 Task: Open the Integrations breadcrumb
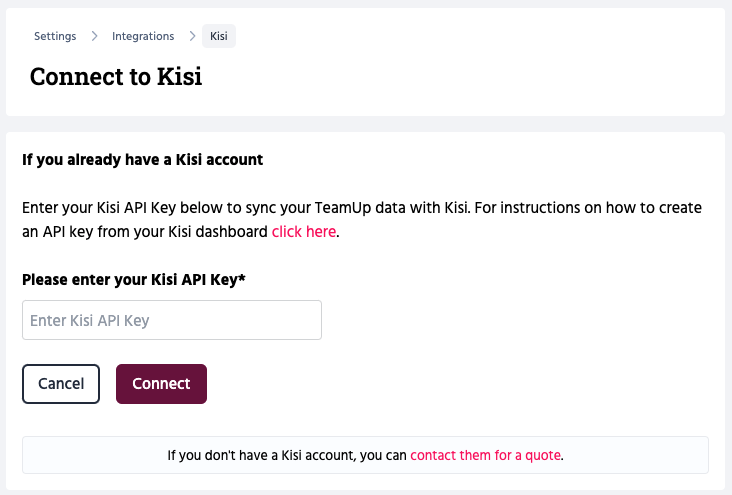[143, 36]
